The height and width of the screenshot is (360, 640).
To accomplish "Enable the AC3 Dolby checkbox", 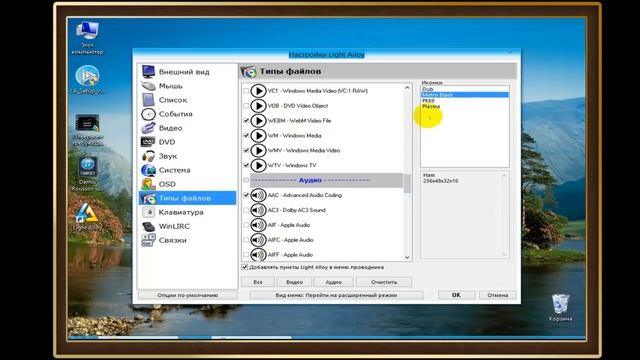I will click(246, 210).
